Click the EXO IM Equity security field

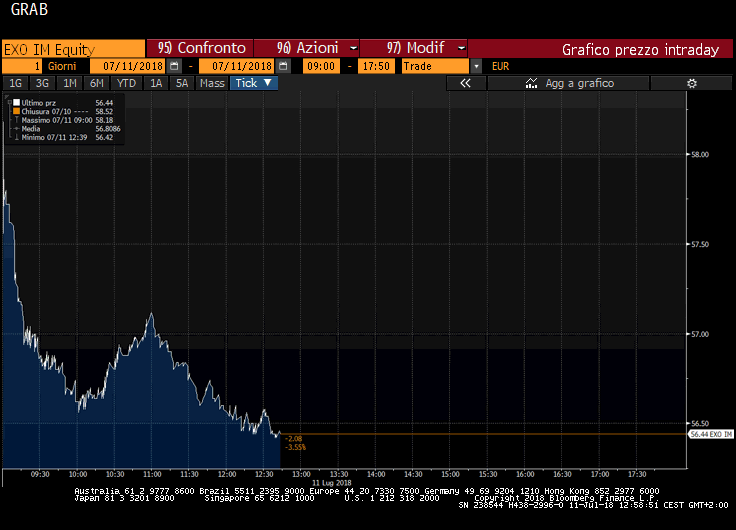[73, 49]
